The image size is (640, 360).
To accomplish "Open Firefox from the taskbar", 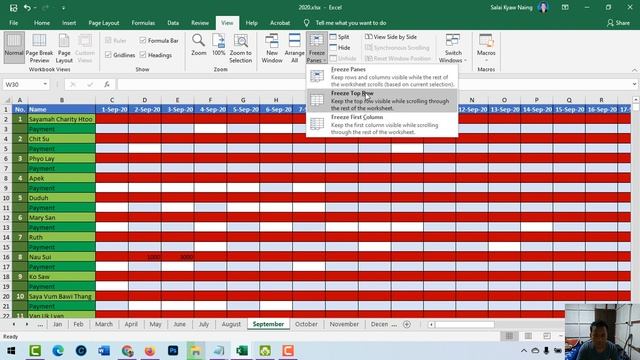I will point(150,351).
